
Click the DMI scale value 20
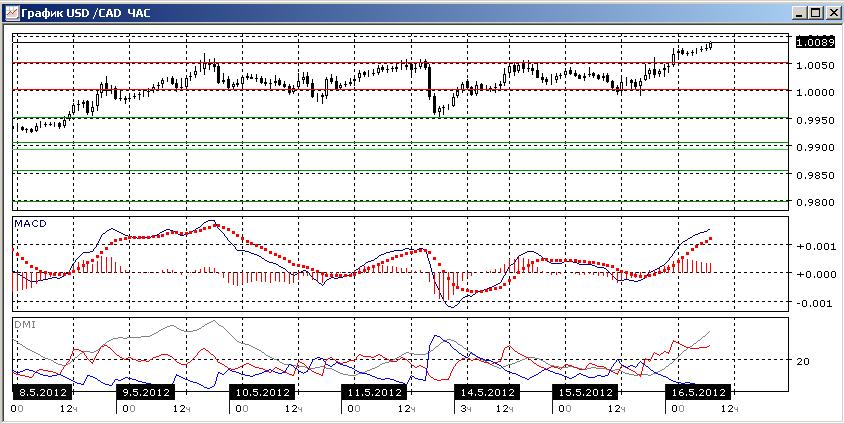803,361
